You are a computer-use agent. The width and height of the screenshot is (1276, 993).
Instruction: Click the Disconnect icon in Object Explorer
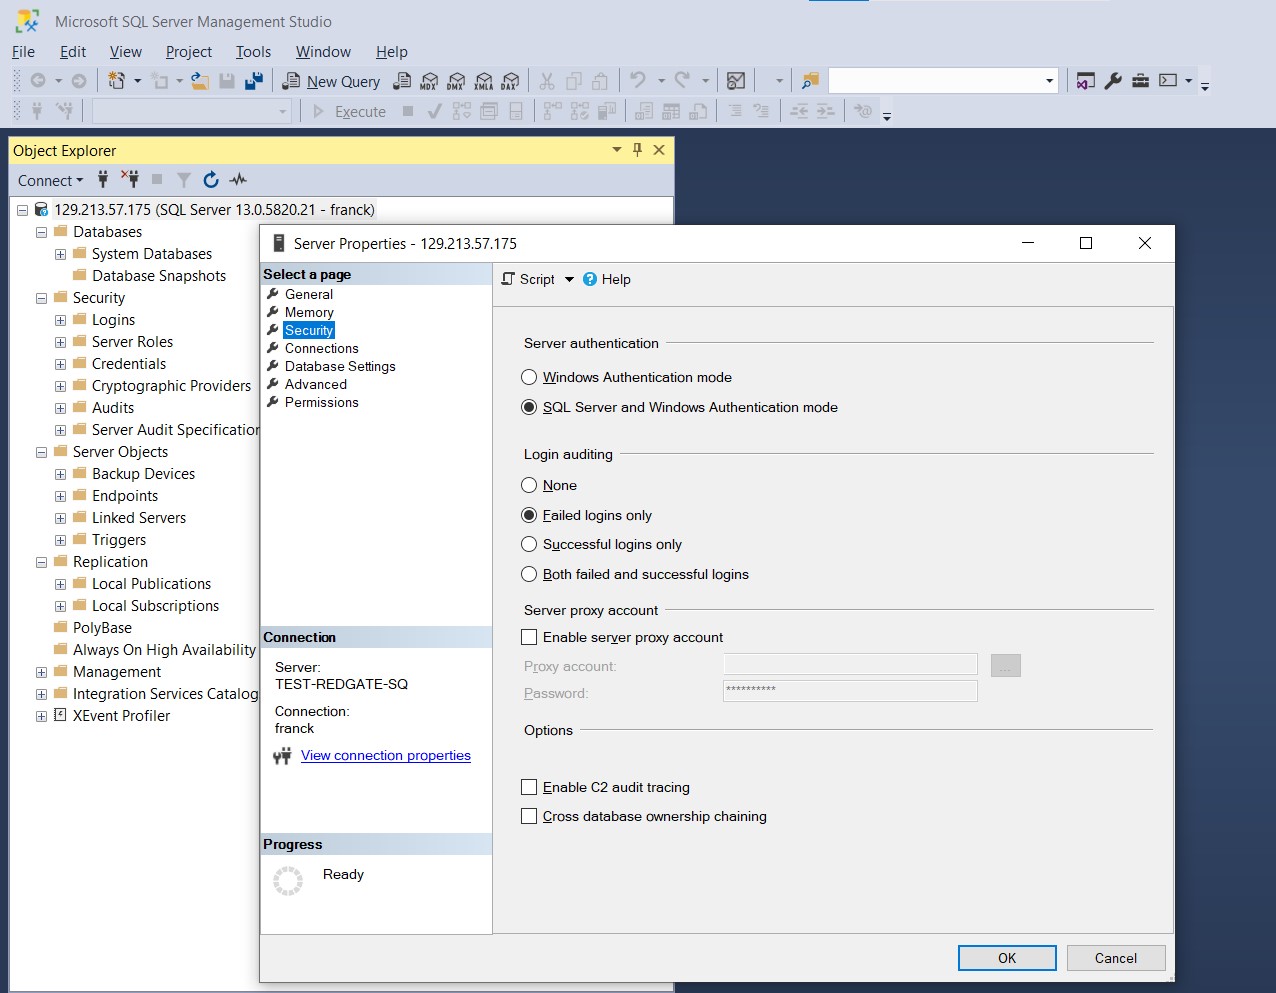[x=130, y=180]
